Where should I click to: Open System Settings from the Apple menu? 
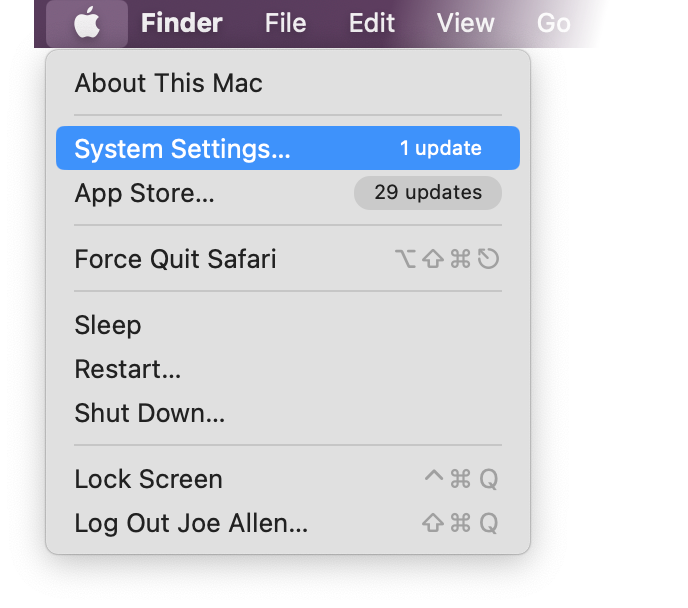coord(182,149)
